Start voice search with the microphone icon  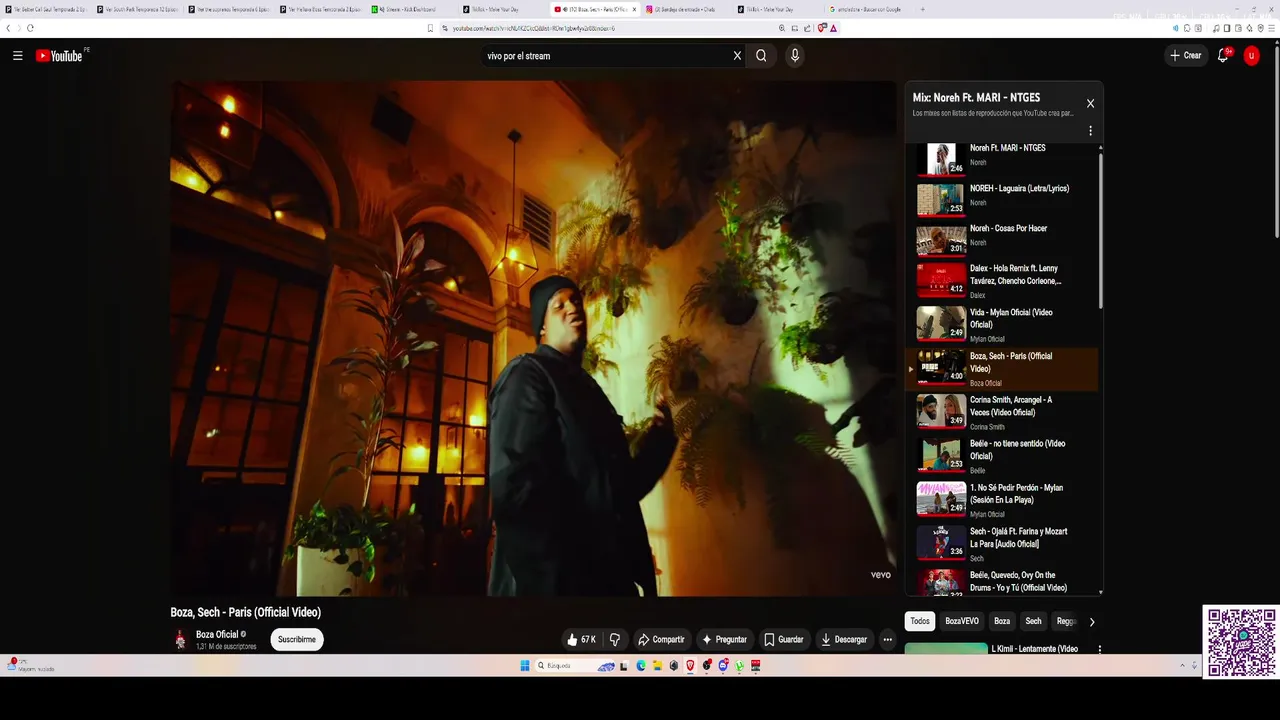[x=795, y=56]
